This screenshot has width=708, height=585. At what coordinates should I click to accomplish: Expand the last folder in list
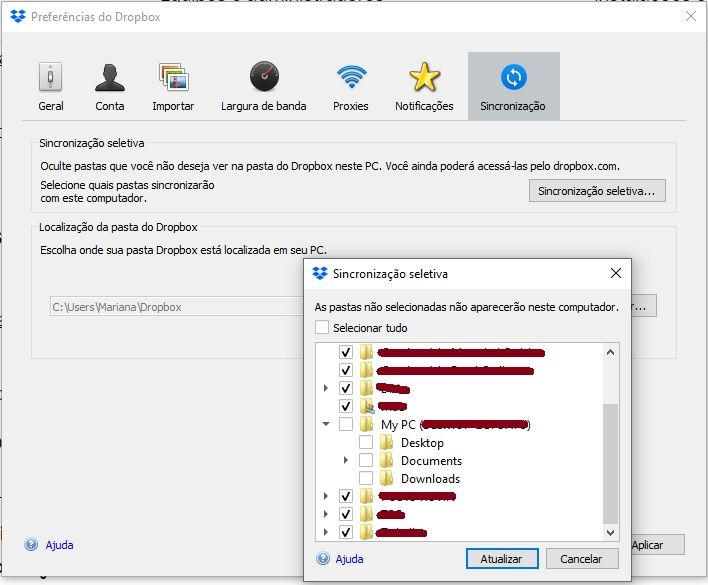pos(326,532)
